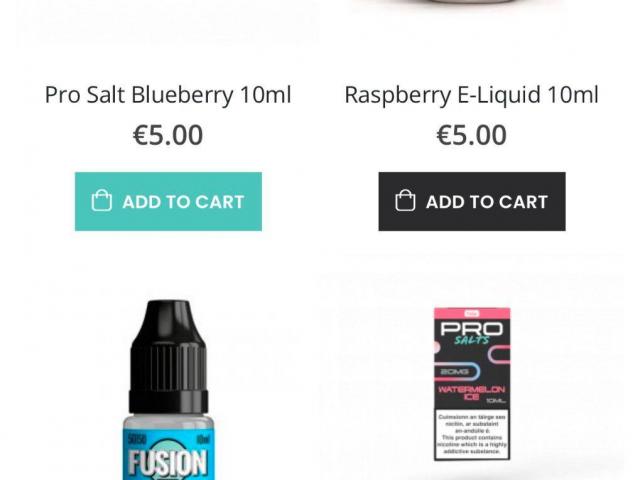Click the bag icon on dark button

point(405,200)
